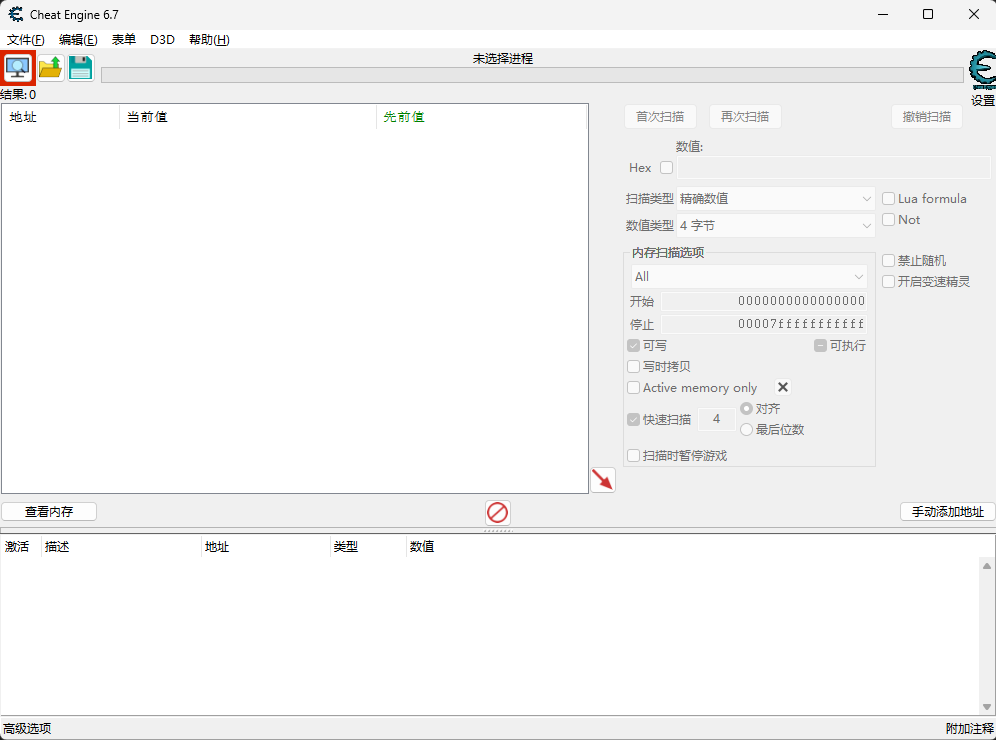Viewport: 996px width, 740px height.
Task: Open Cheat Engine settings logo icon
Action: (982, 73)
